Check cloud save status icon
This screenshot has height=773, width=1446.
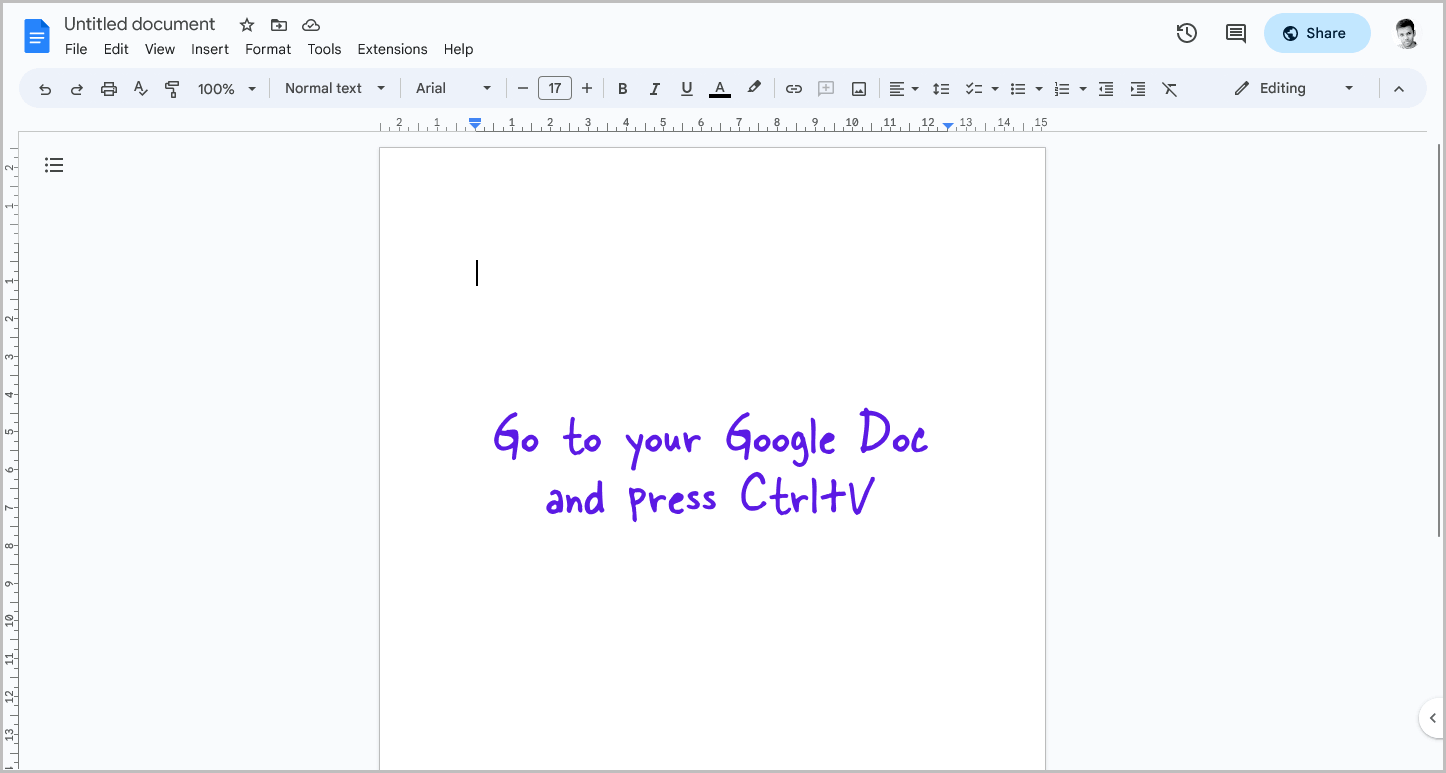coord(311,25)
